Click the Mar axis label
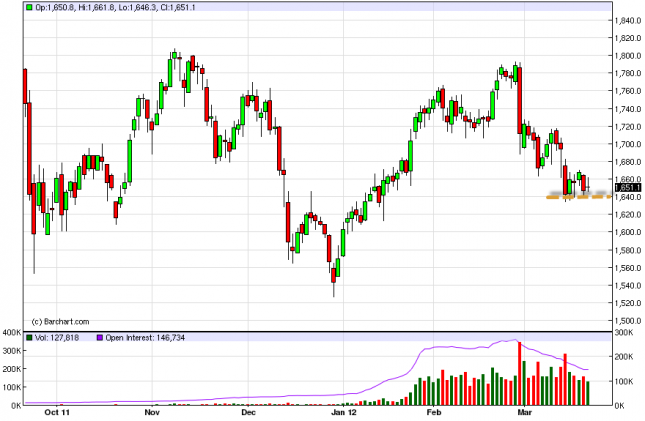The width and height of the screenshot is (645, 421). [524, 412]
